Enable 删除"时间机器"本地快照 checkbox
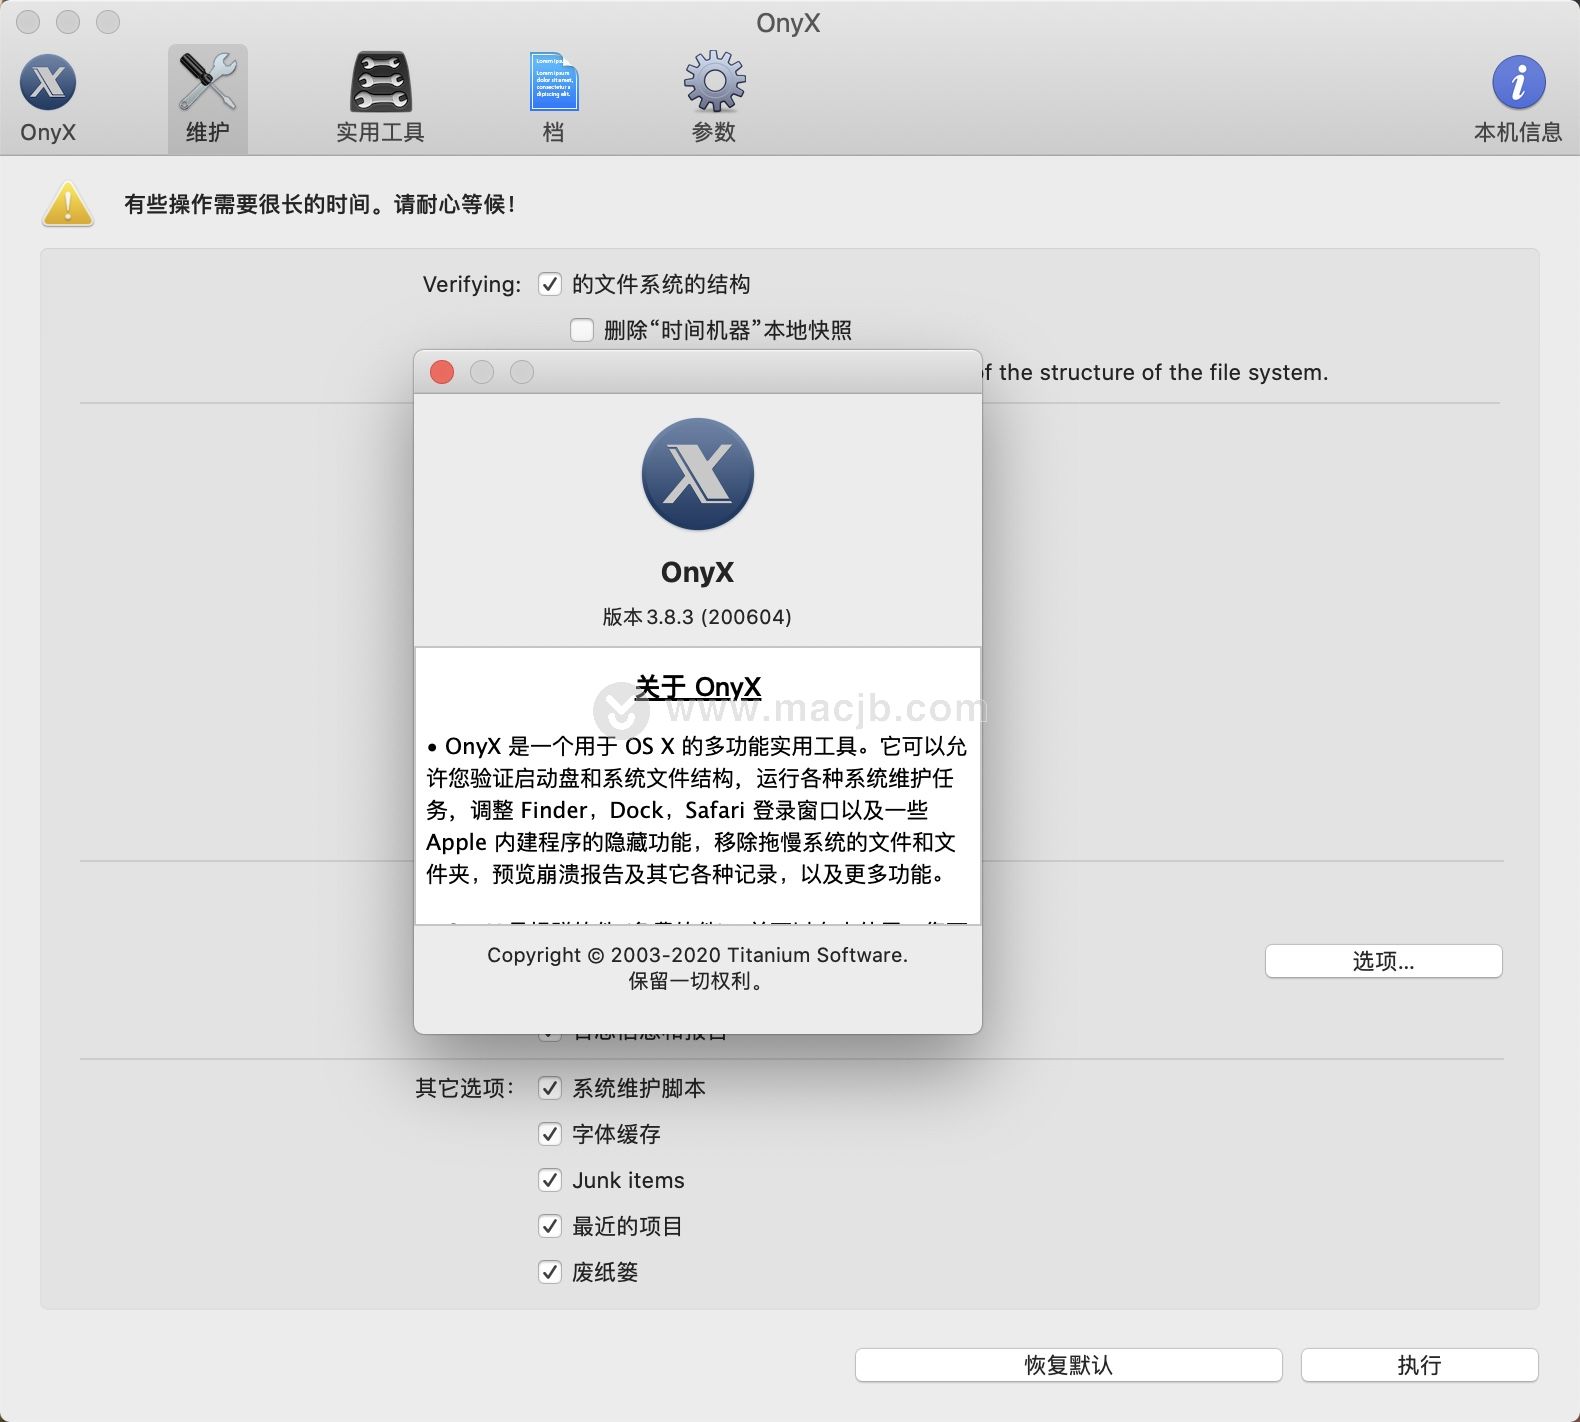This screenshot has height=1422, width=1580. tap(582, 330)
